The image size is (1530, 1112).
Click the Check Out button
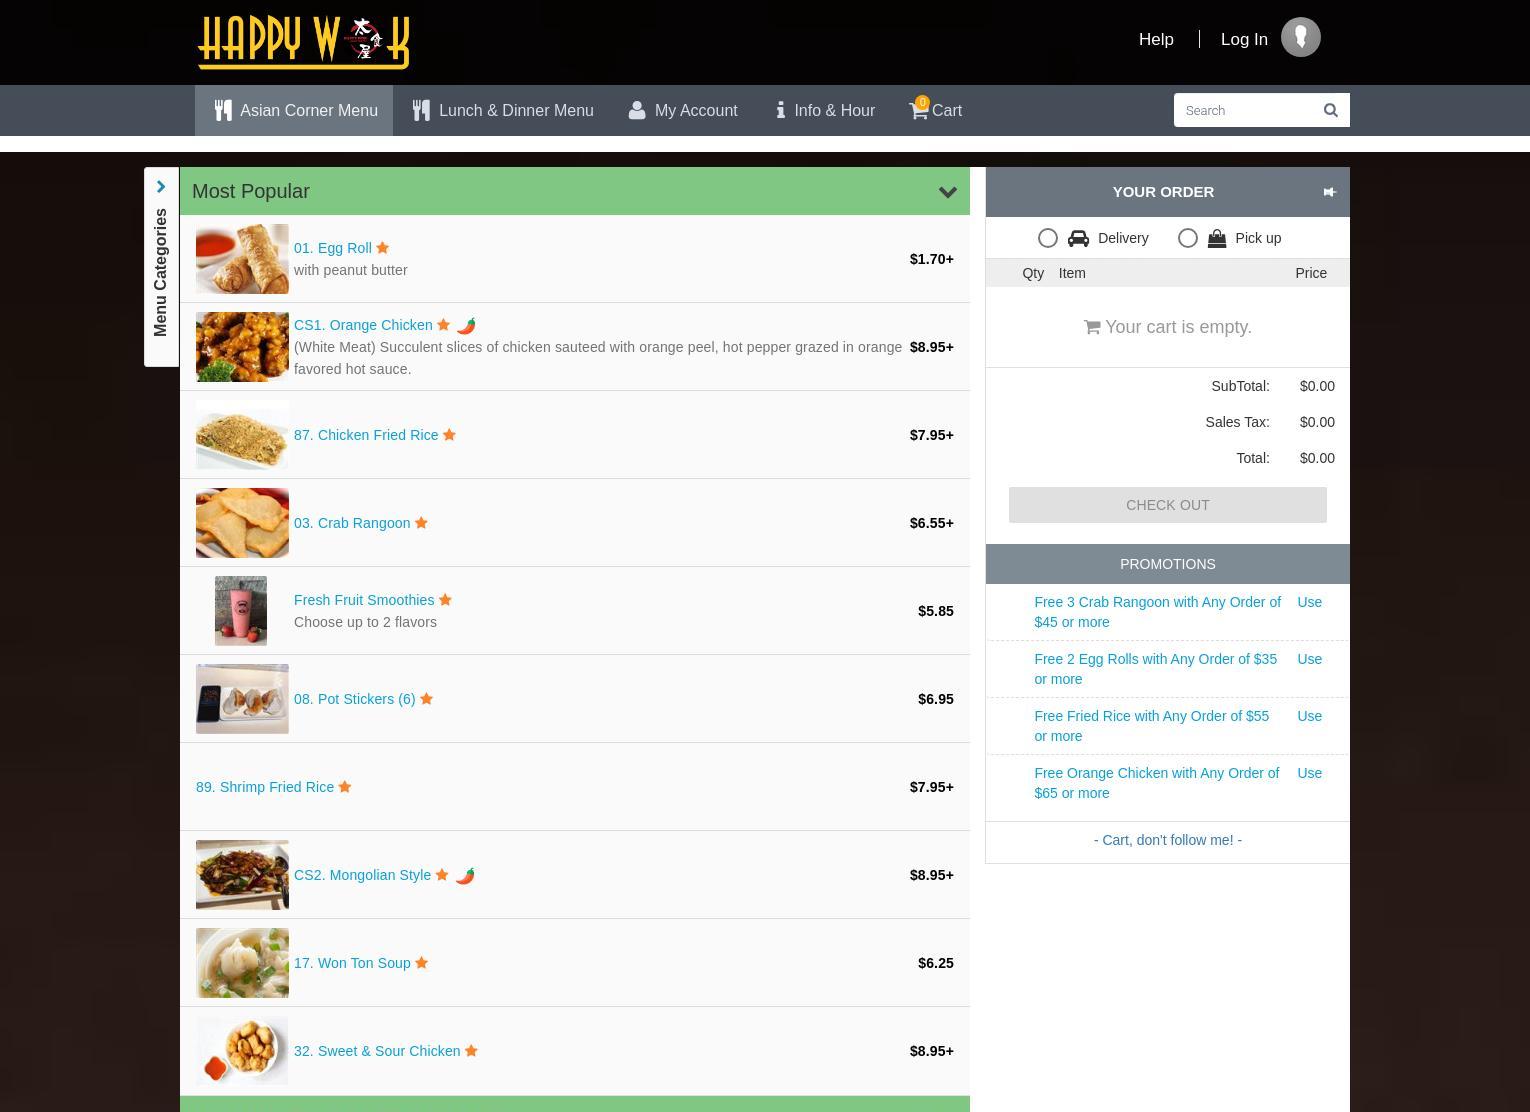(1167, 505)
